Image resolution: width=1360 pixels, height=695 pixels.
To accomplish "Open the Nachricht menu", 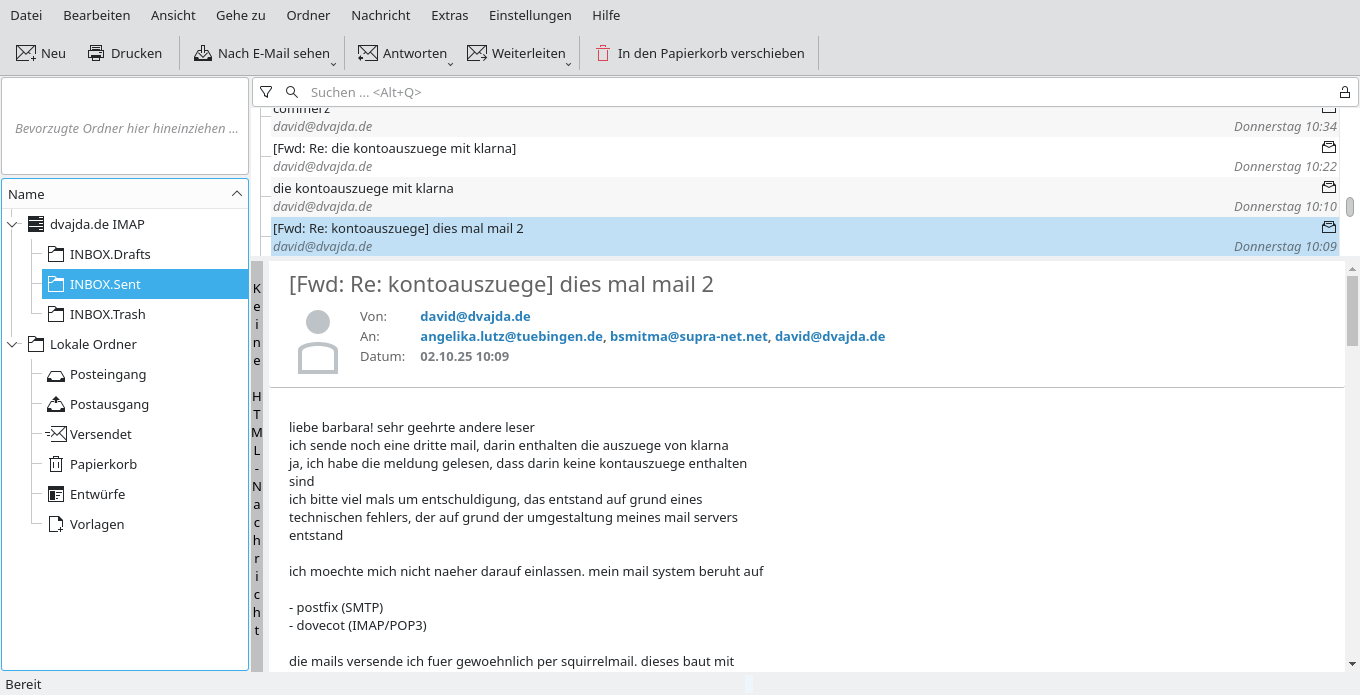I will [380, 15].
